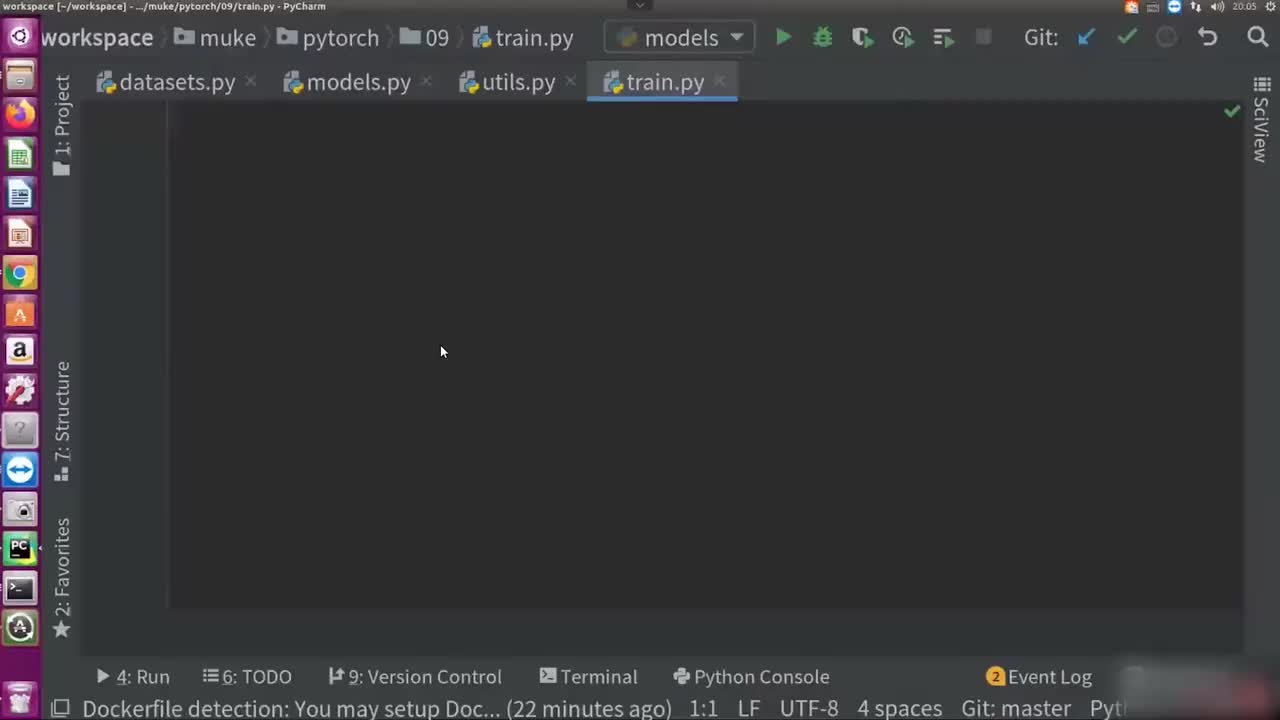The width and height of the screenshot is (1280, 720).
Task: Open the 4 spaces indent settings
Action: 900,708
